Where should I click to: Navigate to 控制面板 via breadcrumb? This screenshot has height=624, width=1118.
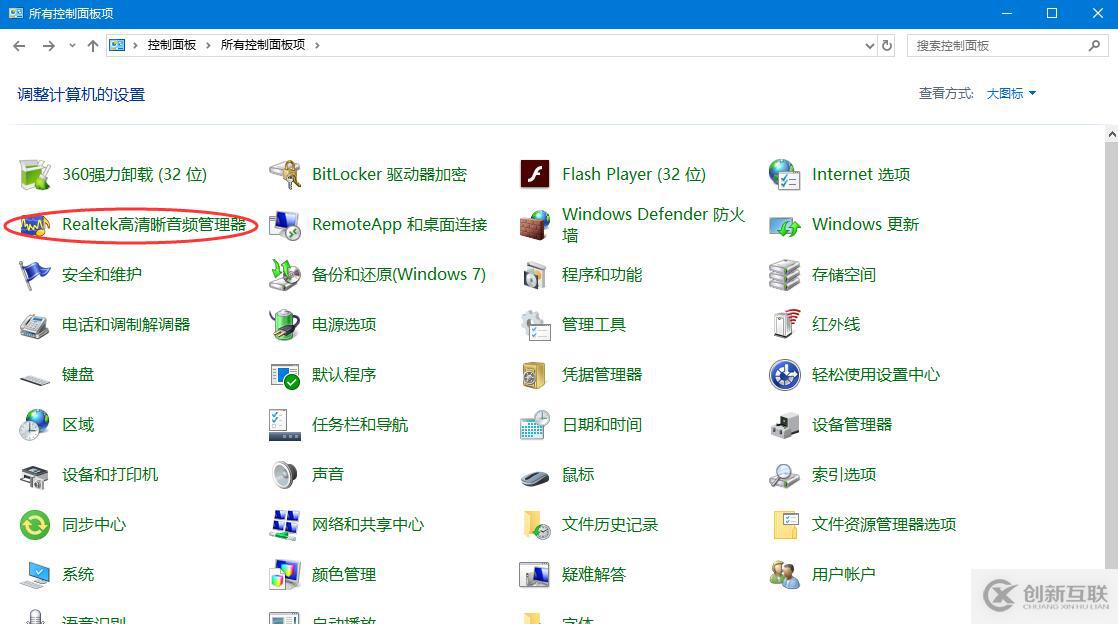tap(173, 45)
